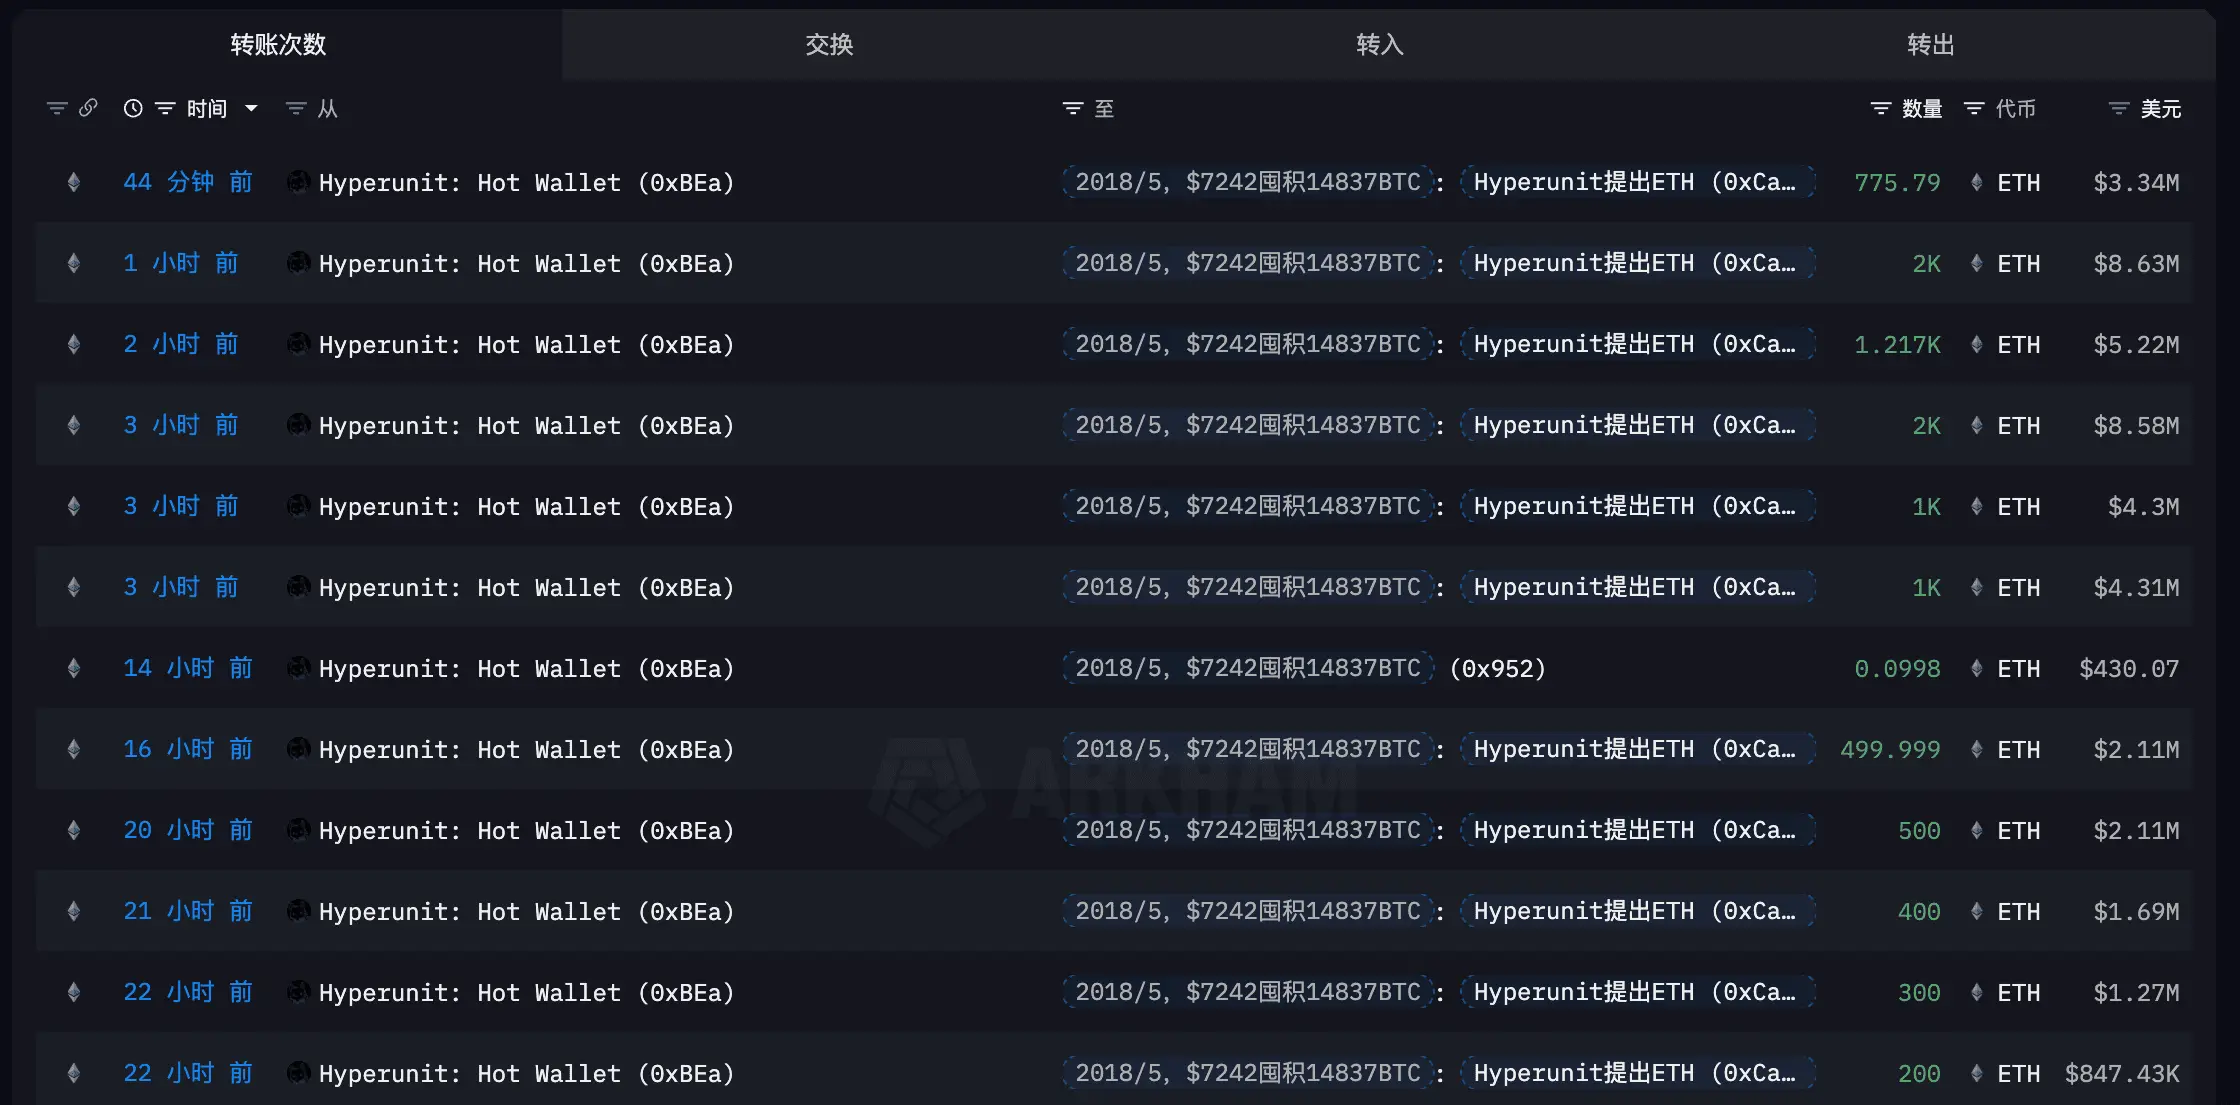Viewport: 2240px width, 1105px height.
Task: Open the 美元 column filter
Action: 2119,108
